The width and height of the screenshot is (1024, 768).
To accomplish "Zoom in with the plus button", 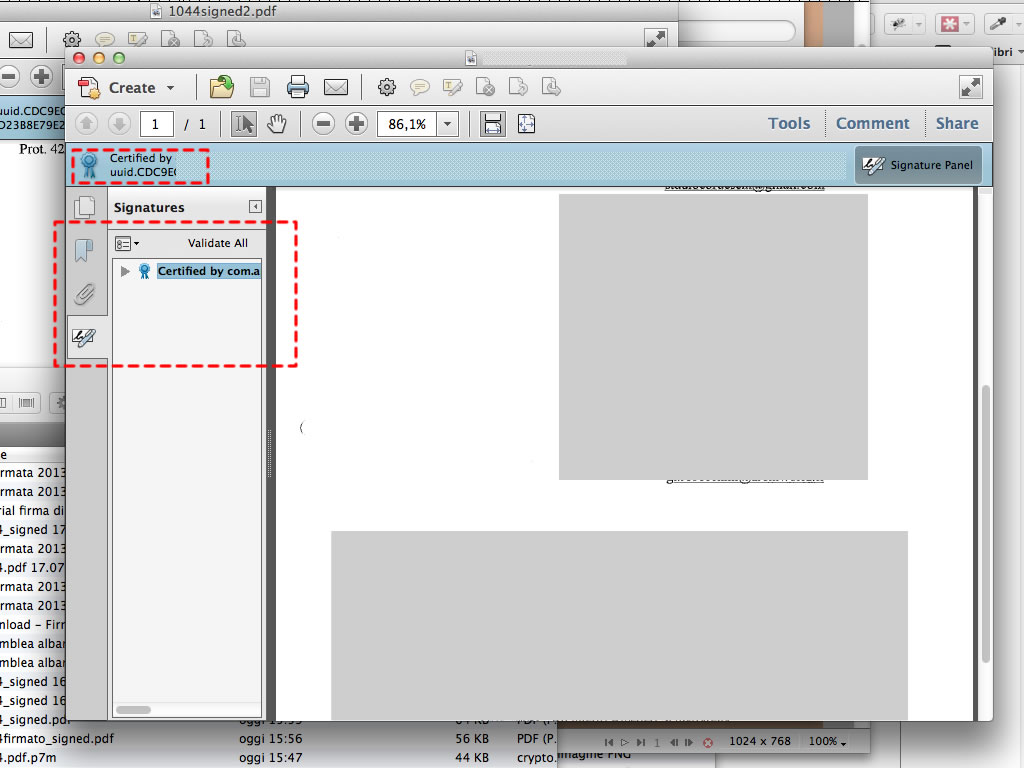I will click(x=356, y=124).
